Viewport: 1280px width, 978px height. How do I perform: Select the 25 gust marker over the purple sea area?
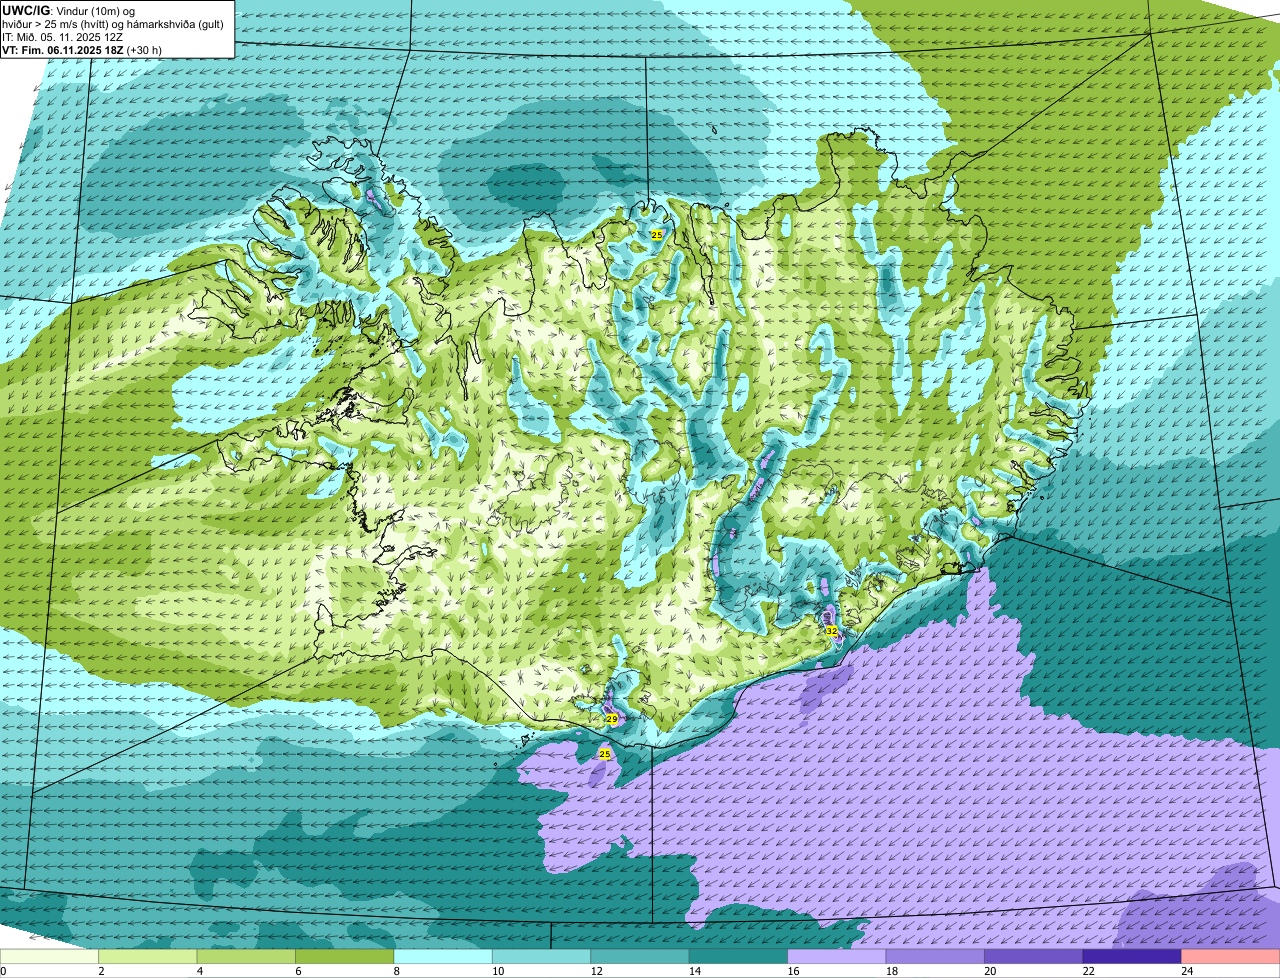pyautogui.click(x=604, y=754)
